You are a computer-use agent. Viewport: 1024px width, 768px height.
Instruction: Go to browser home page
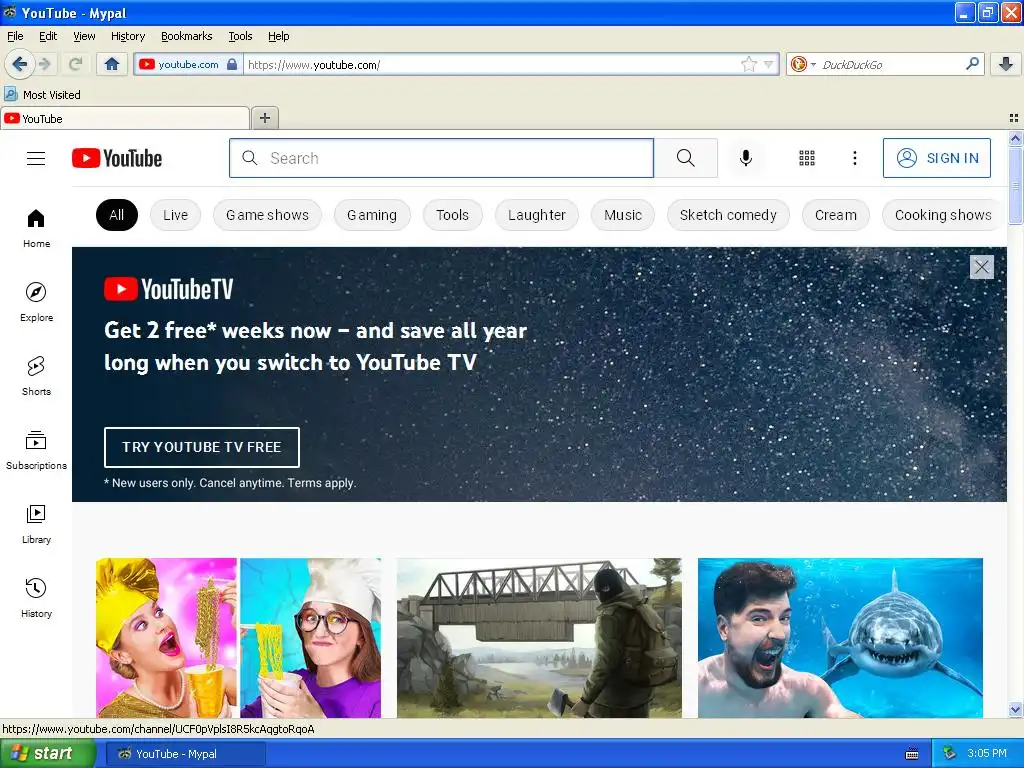click(x=112, y=64)
